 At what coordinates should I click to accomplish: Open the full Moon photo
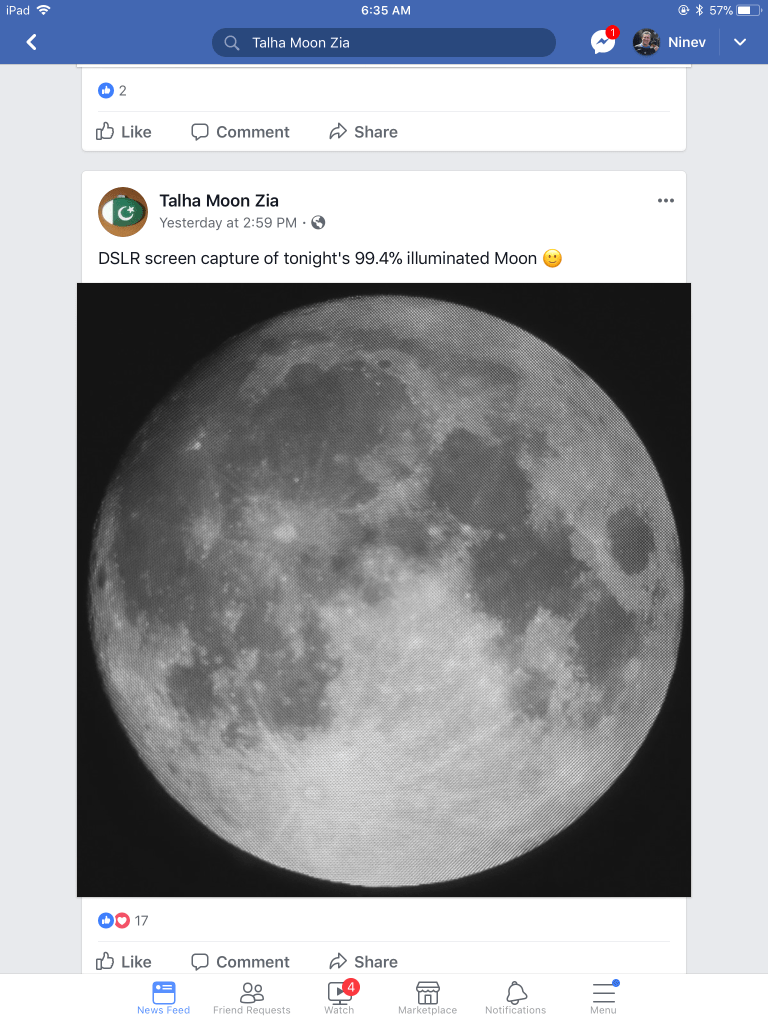pyautogui.click(x=384, y=590)
